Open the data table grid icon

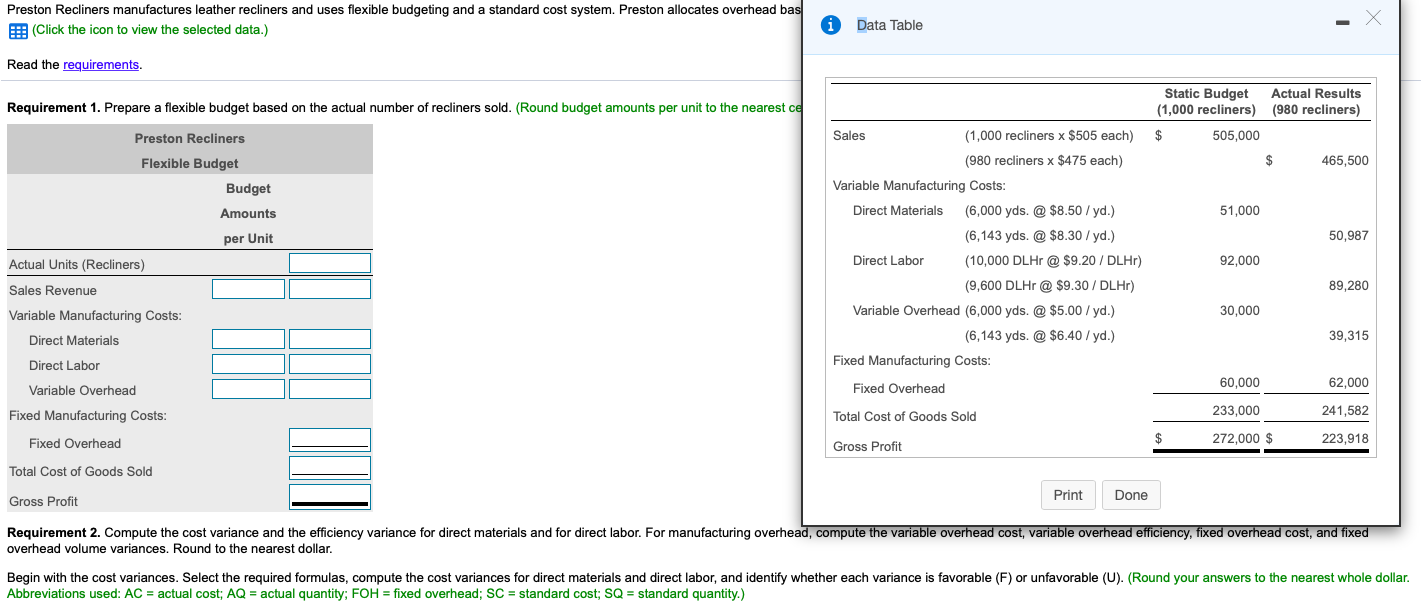coord(18,30)
